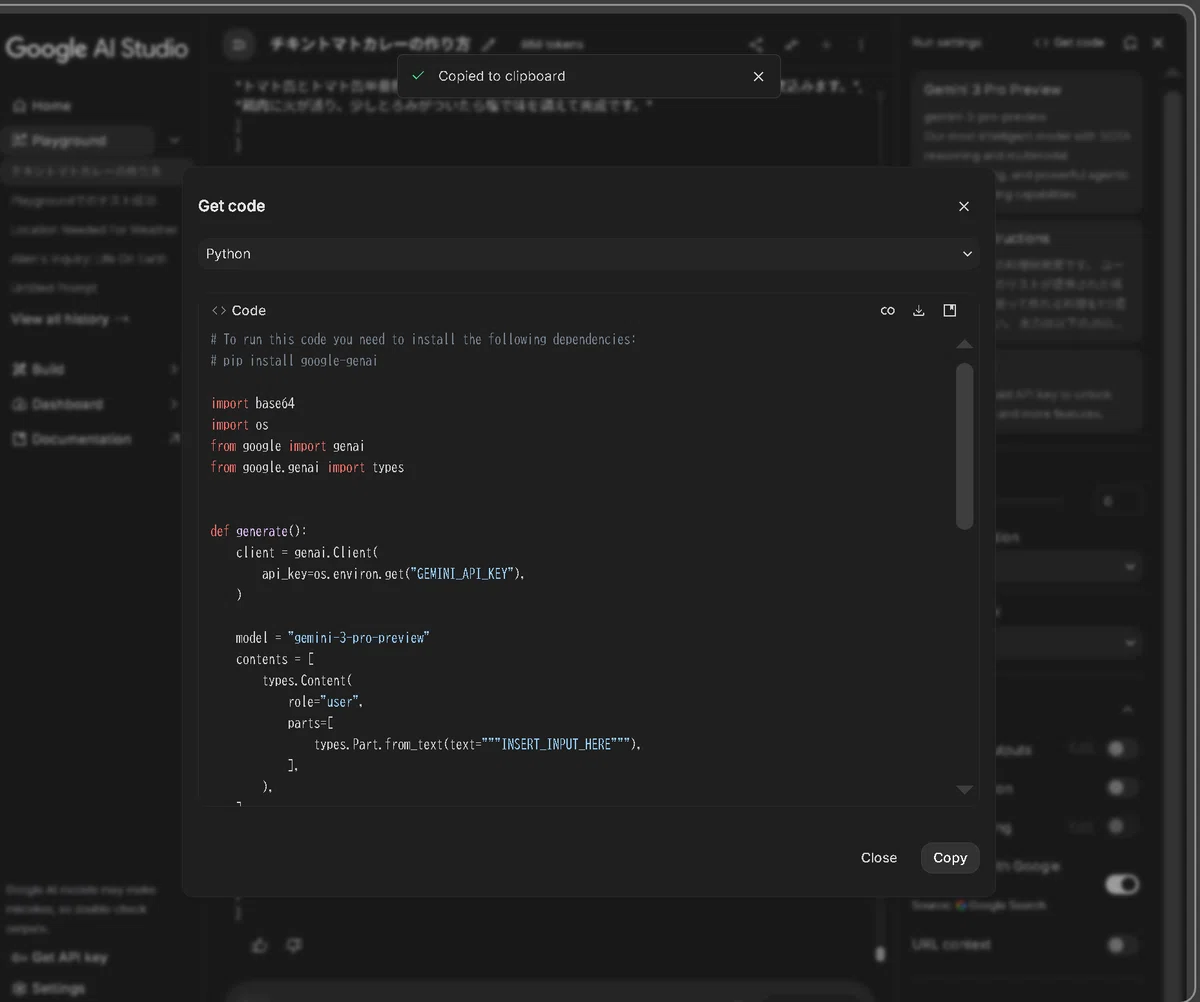This screenshot has width=1200, height=1002.
Task: Select Get API key in the sidebar
Action: click(x=59, y=957)
